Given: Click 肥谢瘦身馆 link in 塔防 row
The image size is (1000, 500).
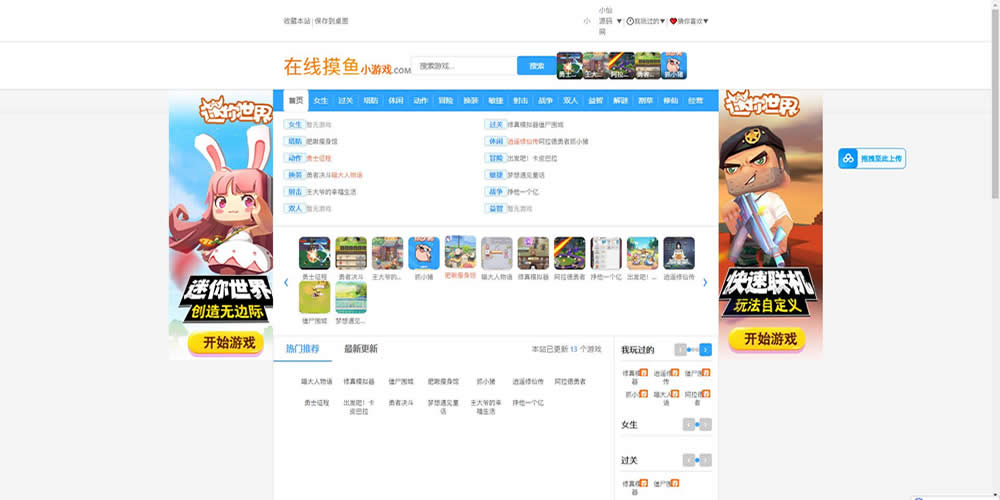Looking at the screenshot, I should coord(322,142).
